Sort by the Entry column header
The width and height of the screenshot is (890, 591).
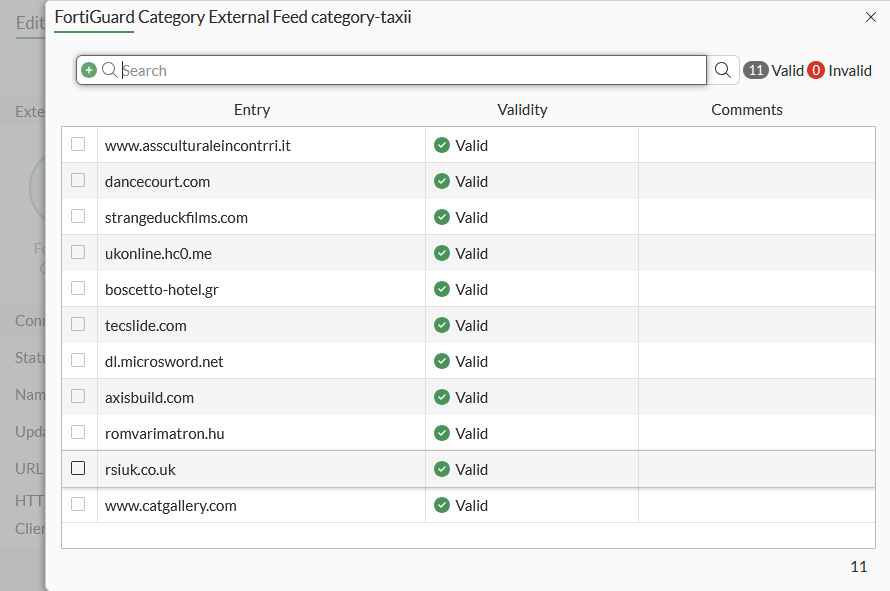(252, 110)
